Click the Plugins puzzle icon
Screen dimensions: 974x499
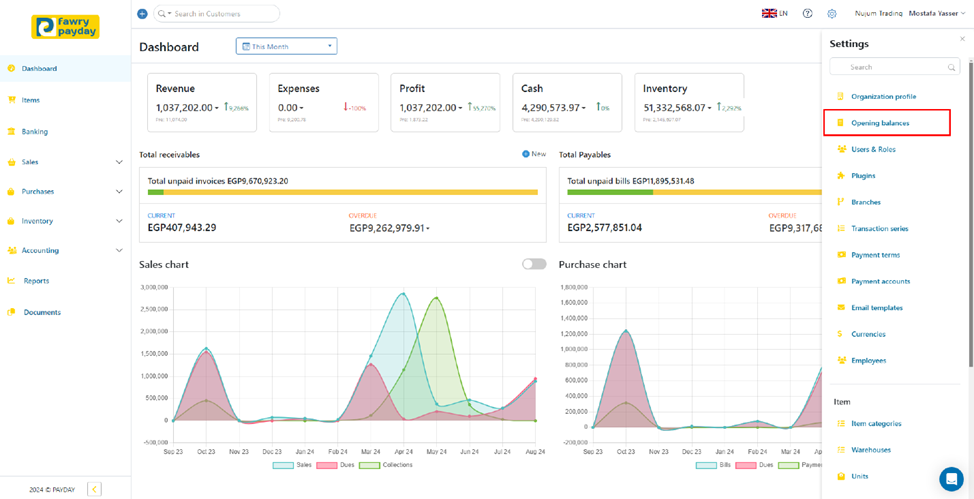[x=841, y=176]
